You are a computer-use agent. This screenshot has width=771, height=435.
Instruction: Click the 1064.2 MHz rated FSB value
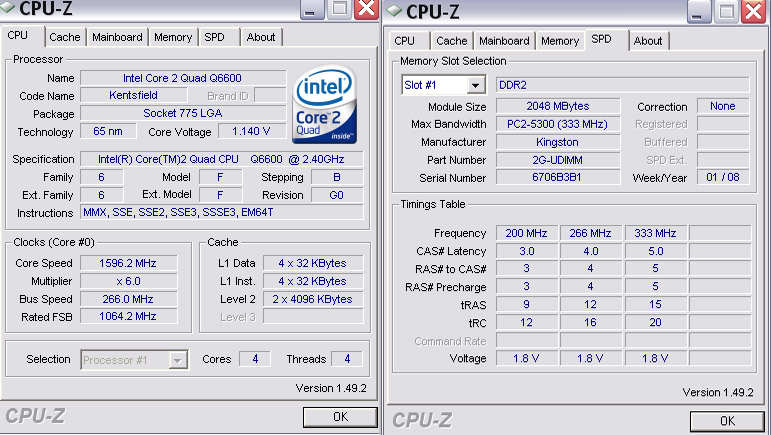pos(128,317)
